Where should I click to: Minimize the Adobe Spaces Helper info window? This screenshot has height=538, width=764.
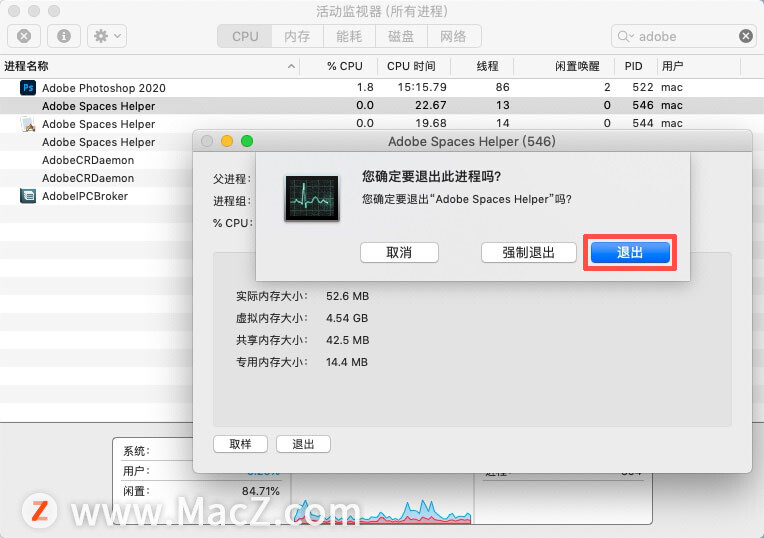pyautogui.click(x=227, y=141)
